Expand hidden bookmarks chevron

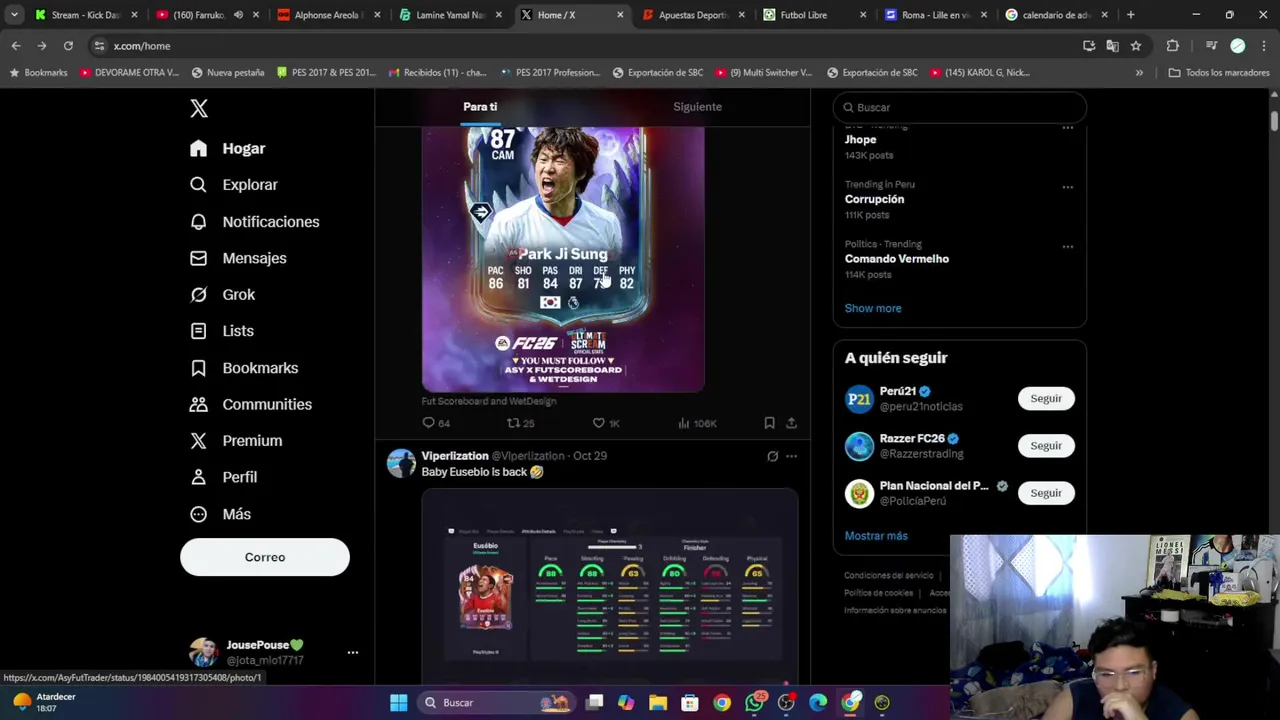click(1139, 73)
